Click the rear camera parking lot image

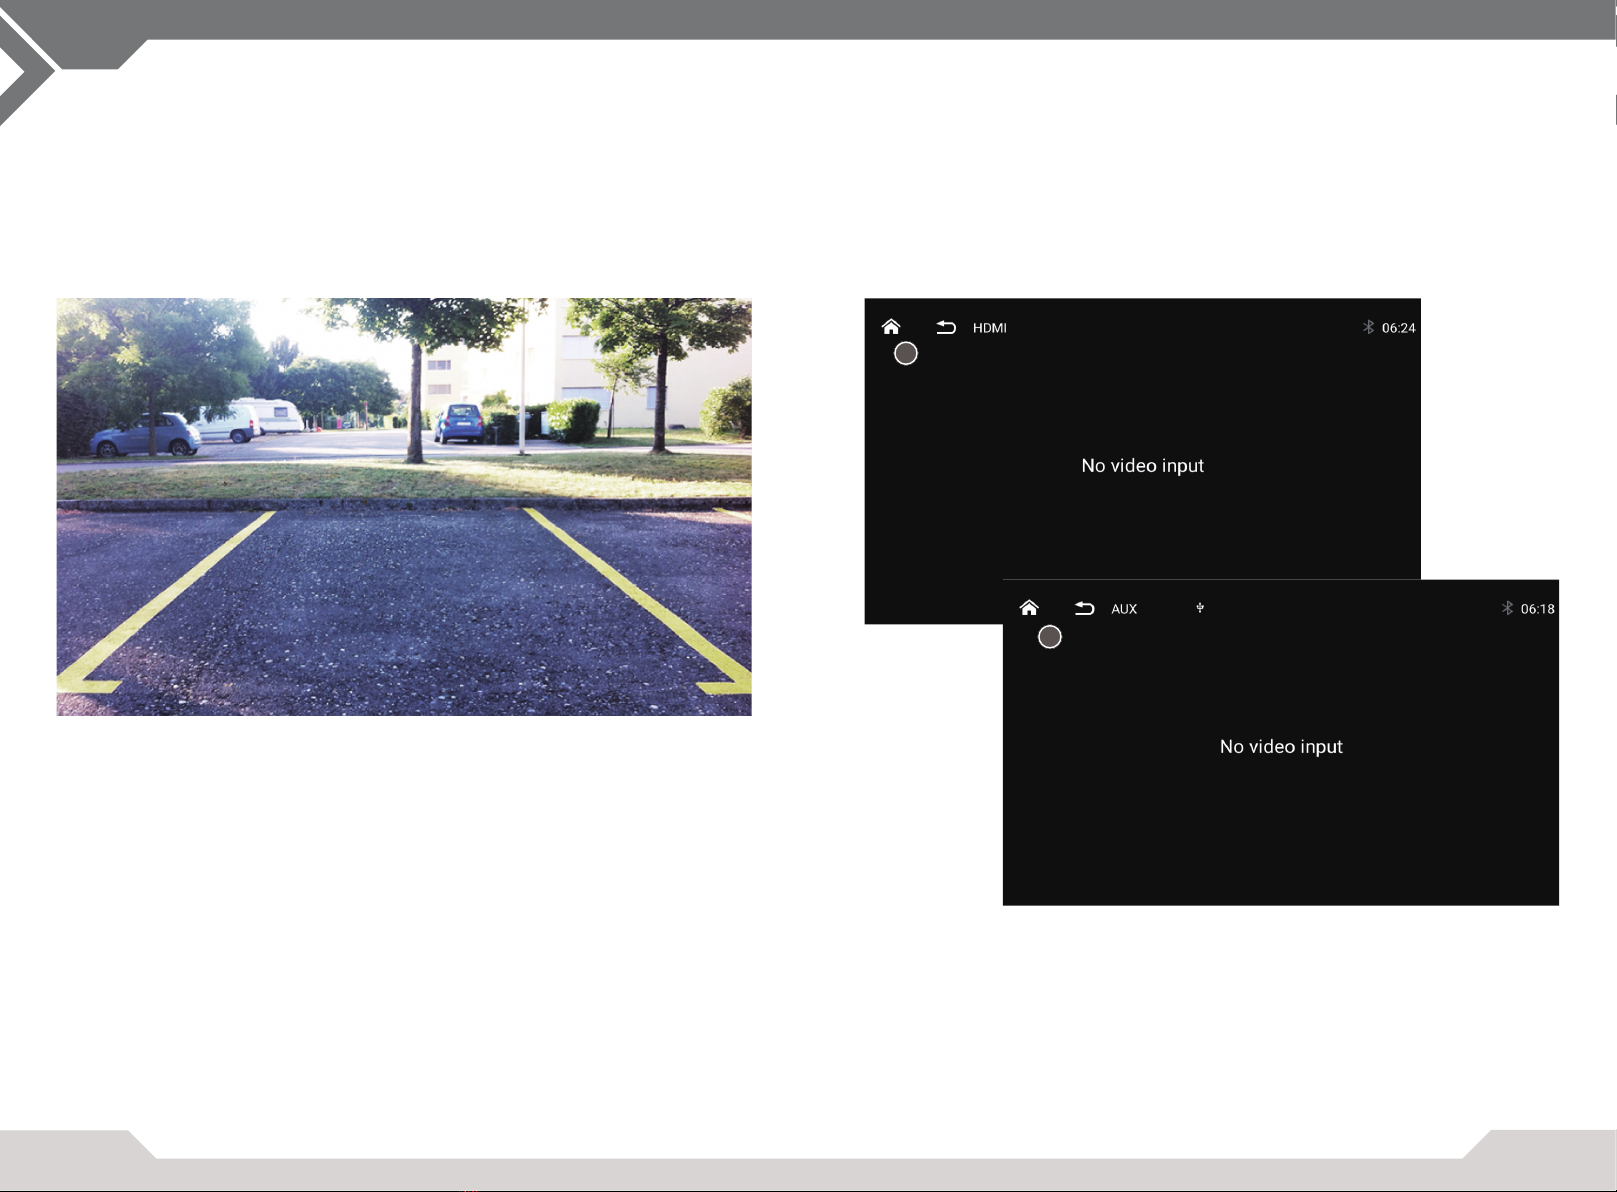(404, 507)
